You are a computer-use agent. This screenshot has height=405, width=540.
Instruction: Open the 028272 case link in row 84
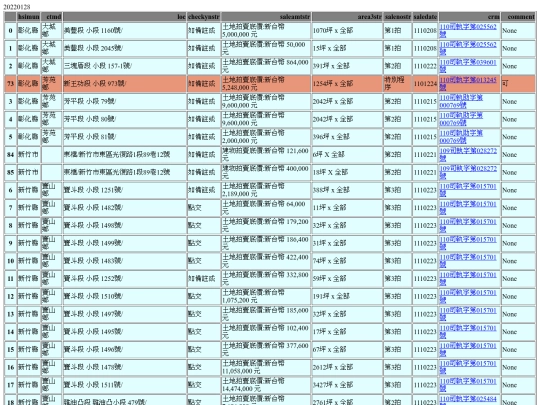pos(468,155)
